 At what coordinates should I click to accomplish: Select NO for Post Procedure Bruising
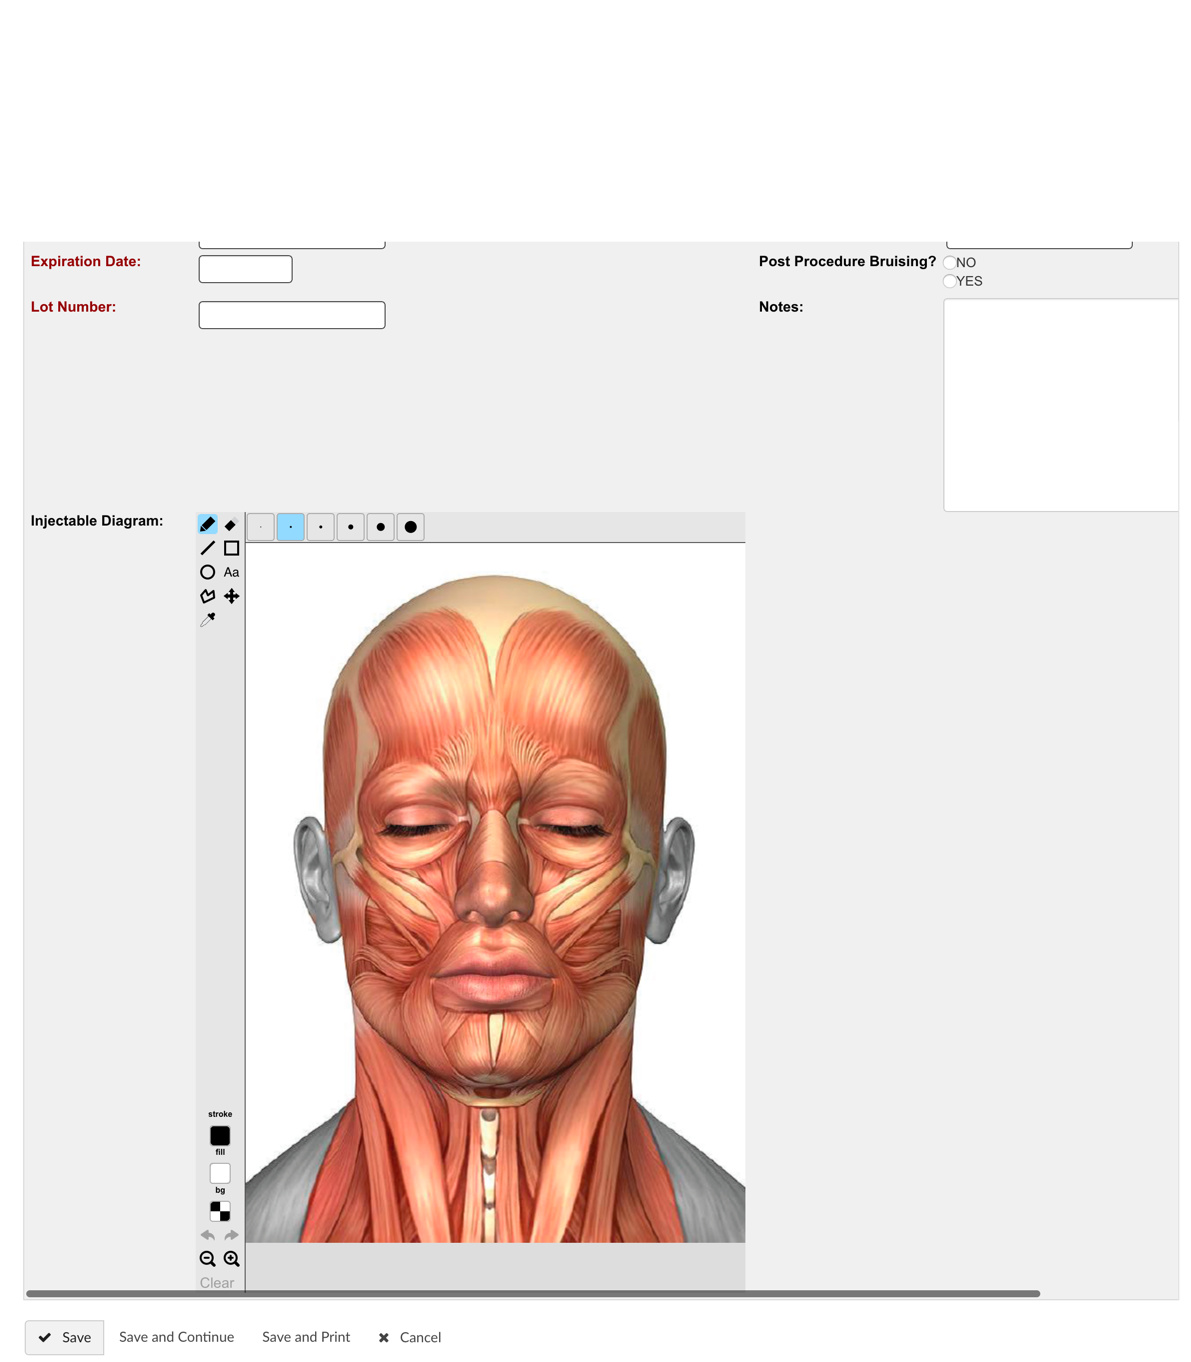[949, 262]
